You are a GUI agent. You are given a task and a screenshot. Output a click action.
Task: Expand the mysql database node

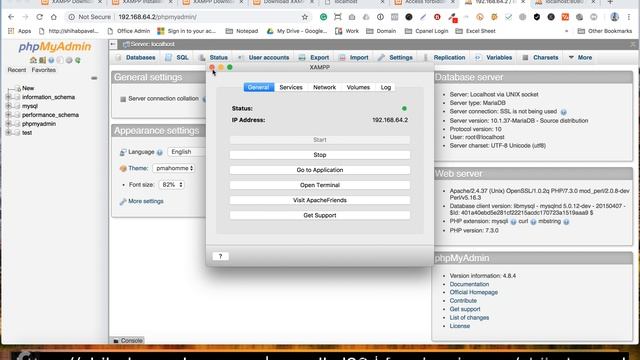pyautogui.click(x=8, y=106)
